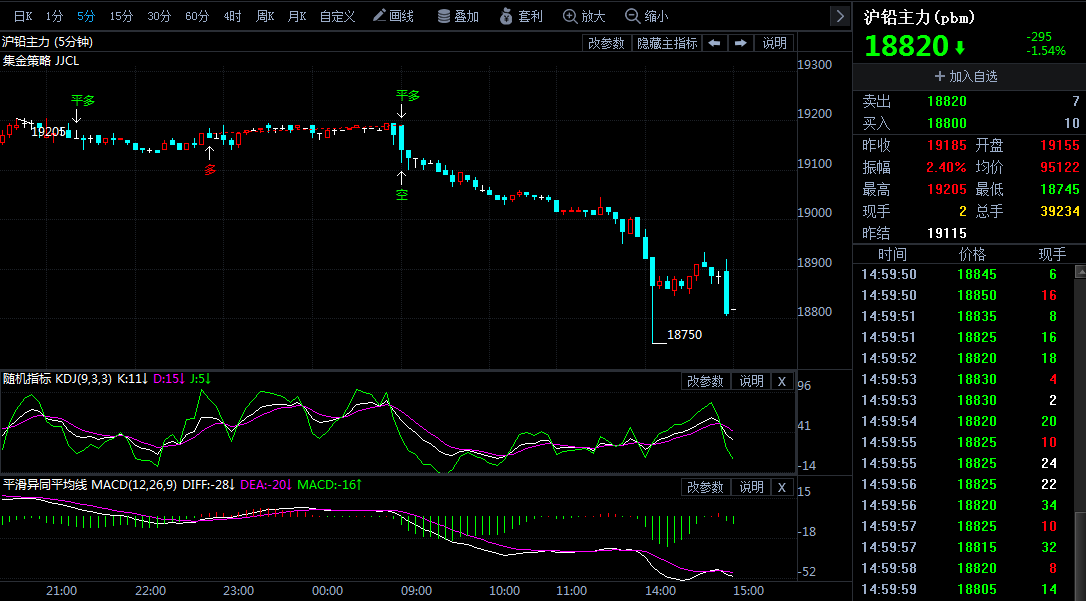Click the 缩小 zoom-out magnifier
Image resolution: width=1086 pixels, height=601 pixels.
pos(646,16)
